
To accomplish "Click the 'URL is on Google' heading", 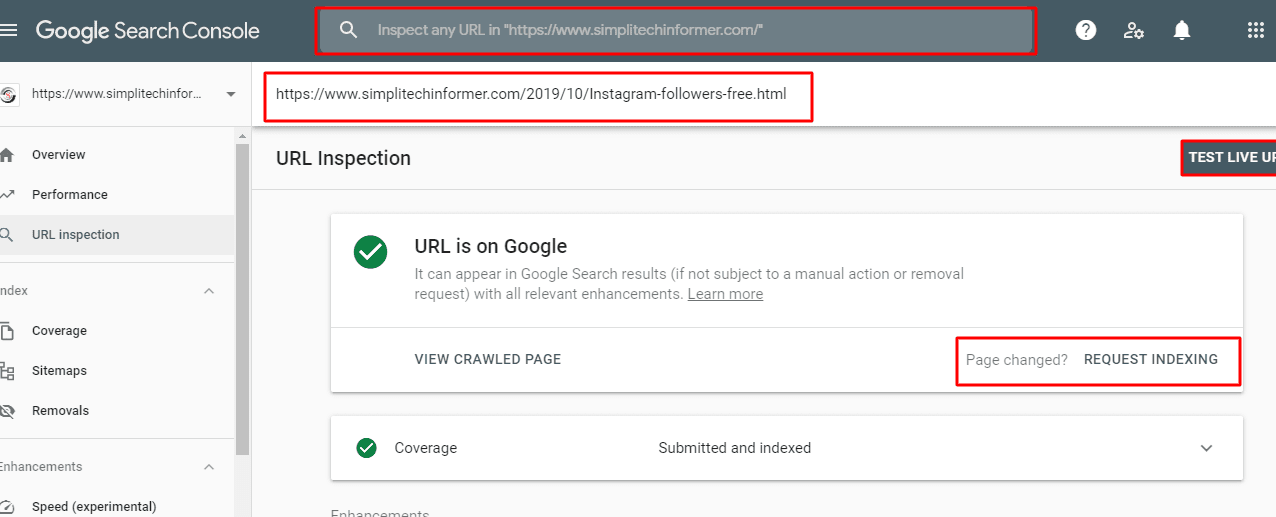I will click(491, 246).
